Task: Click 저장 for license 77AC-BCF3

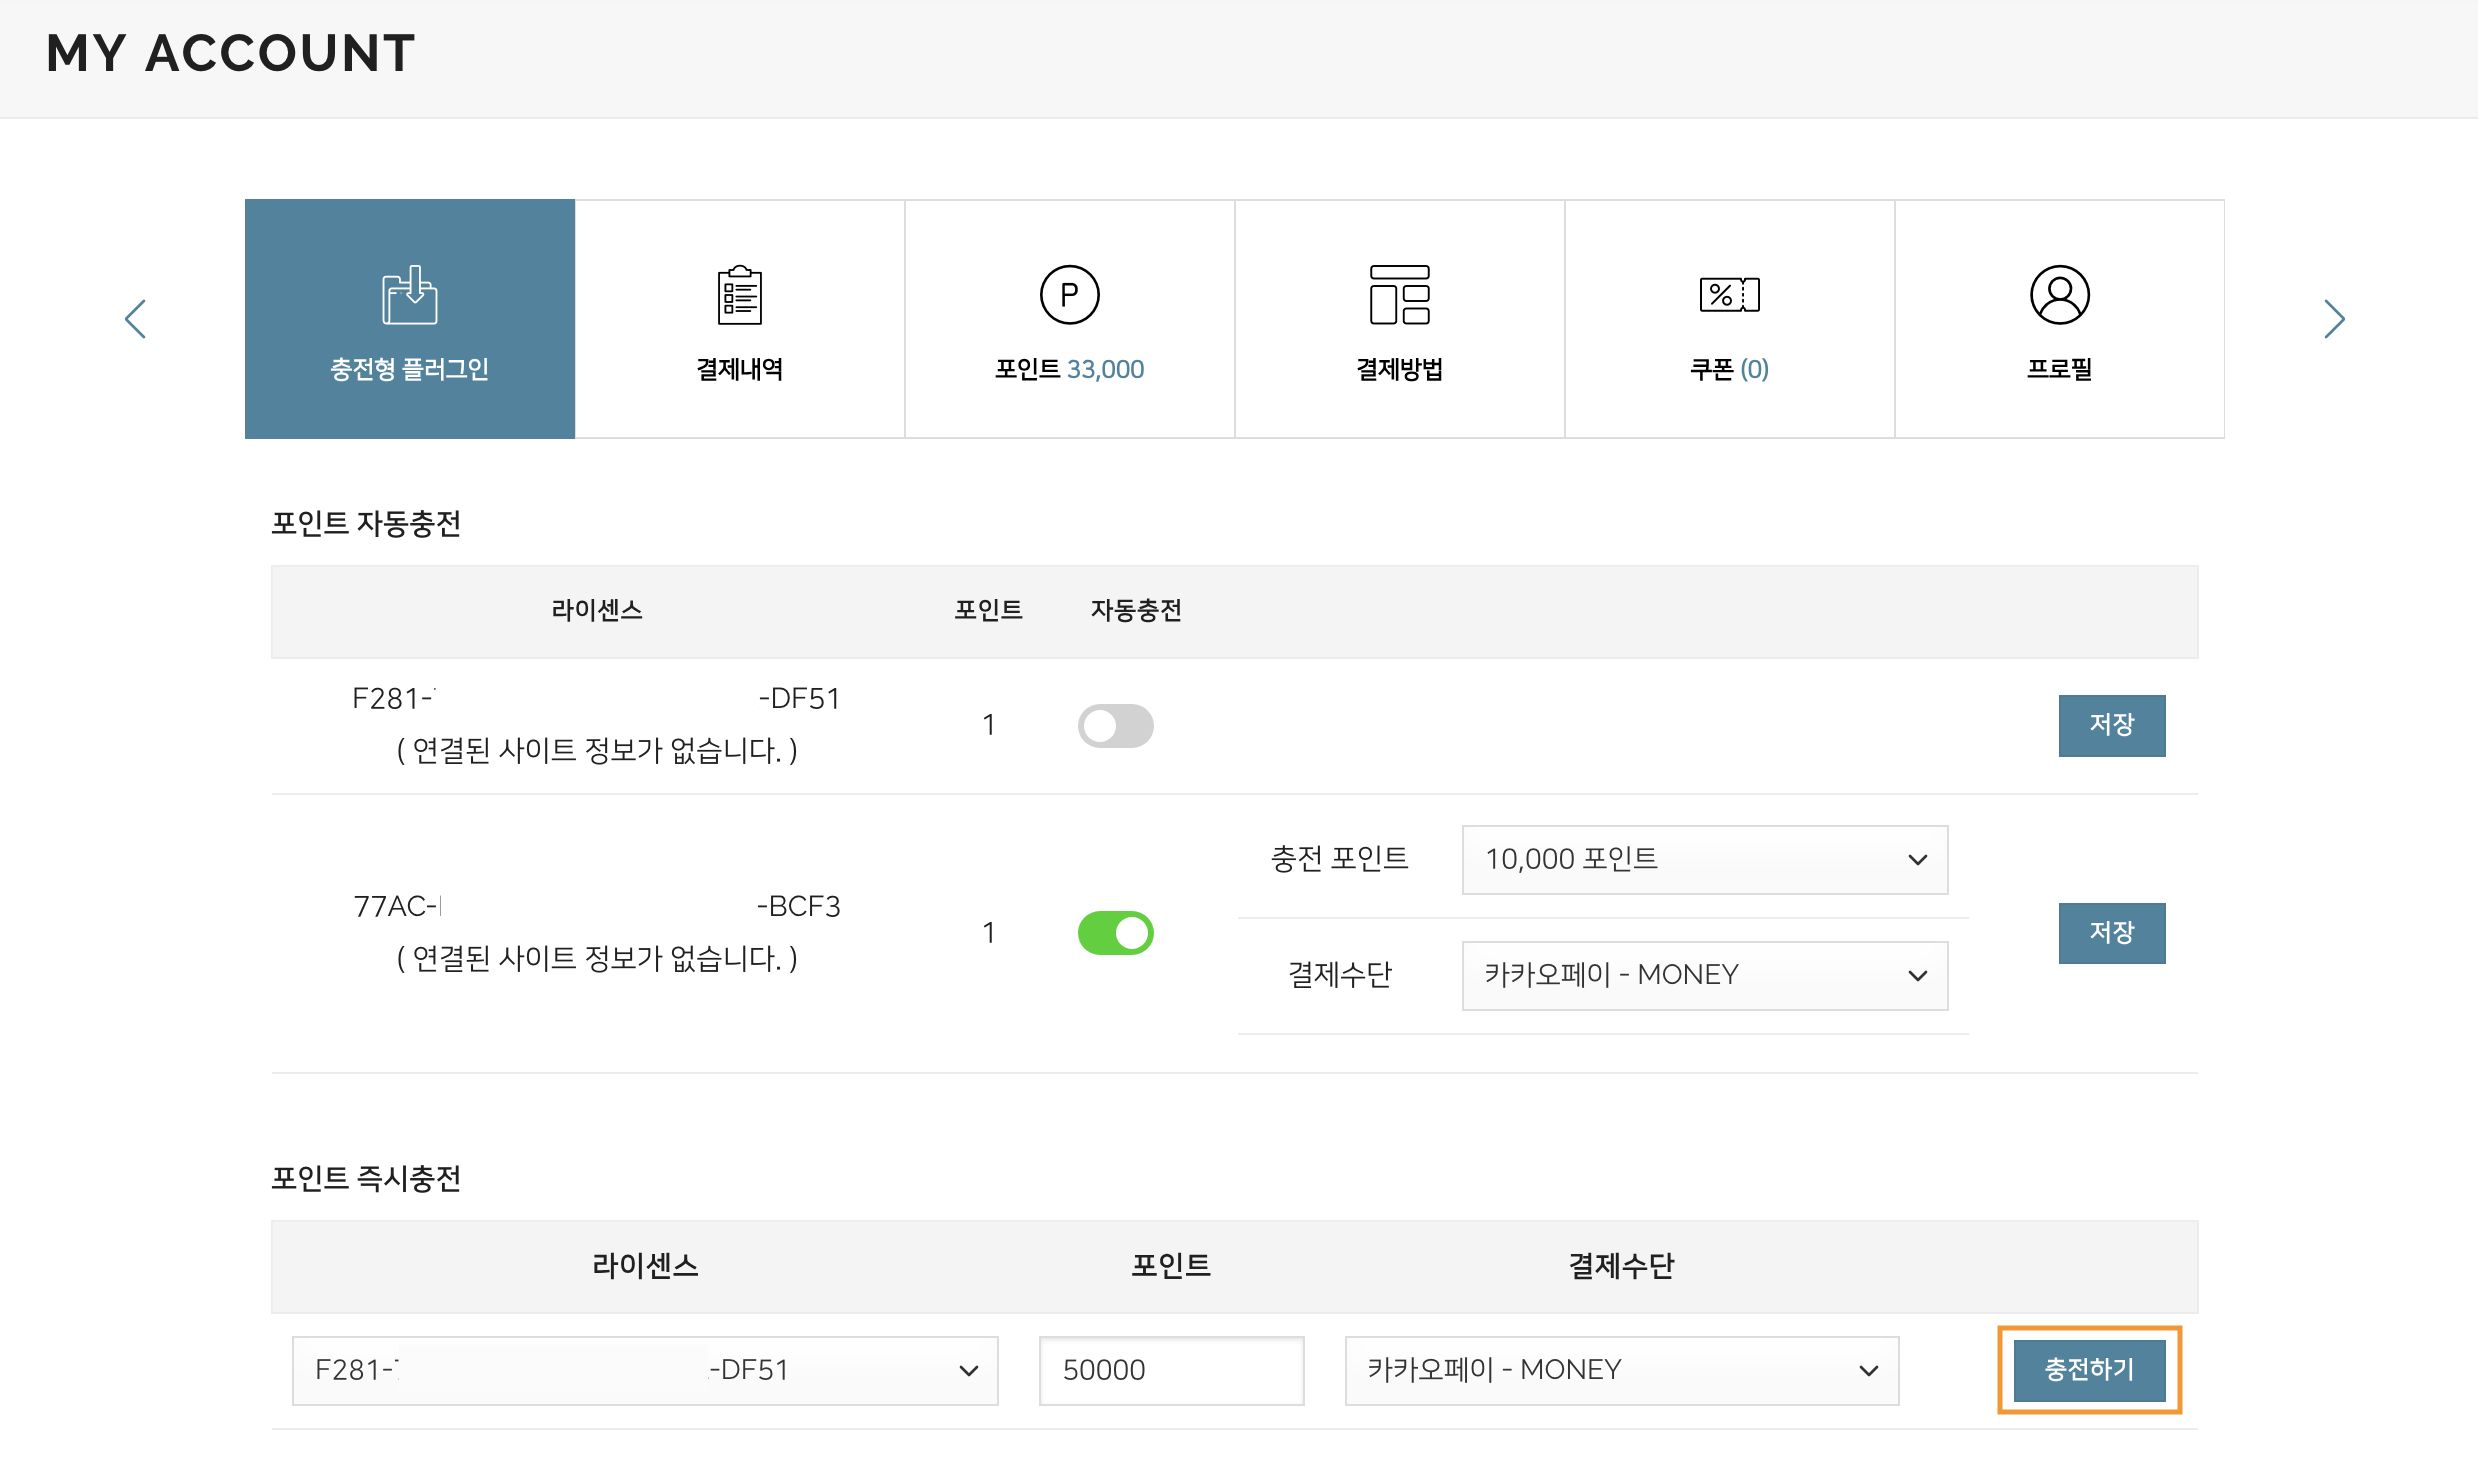Action: [x=2112, y=933]
